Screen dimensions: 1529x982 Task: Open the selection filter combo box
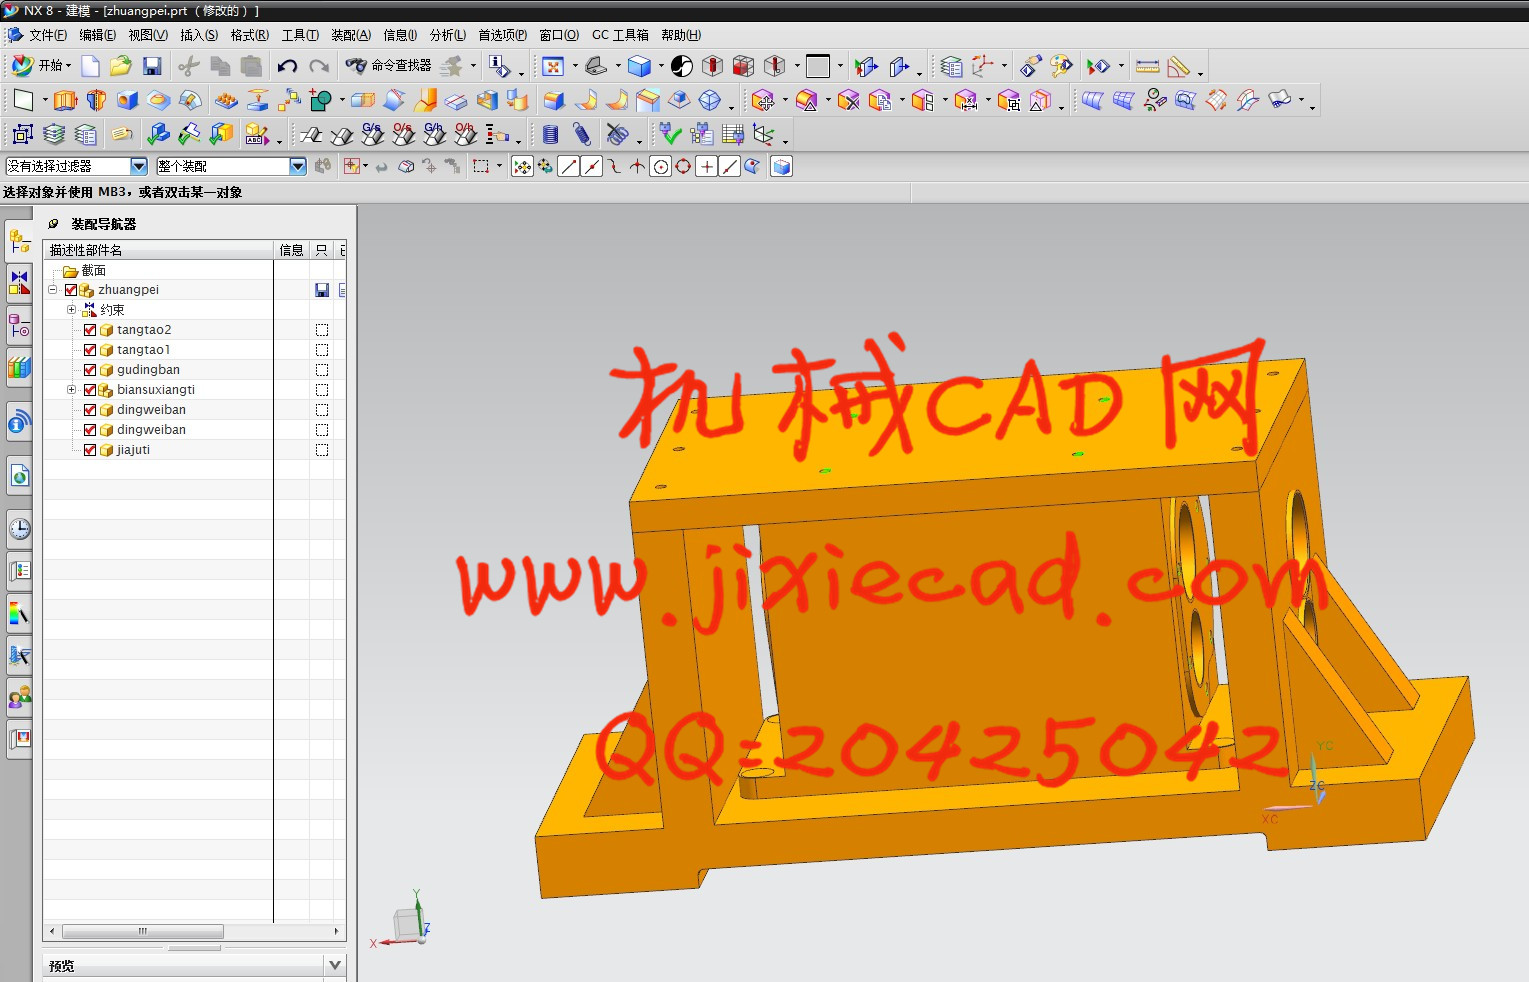(x=77, y=166)
